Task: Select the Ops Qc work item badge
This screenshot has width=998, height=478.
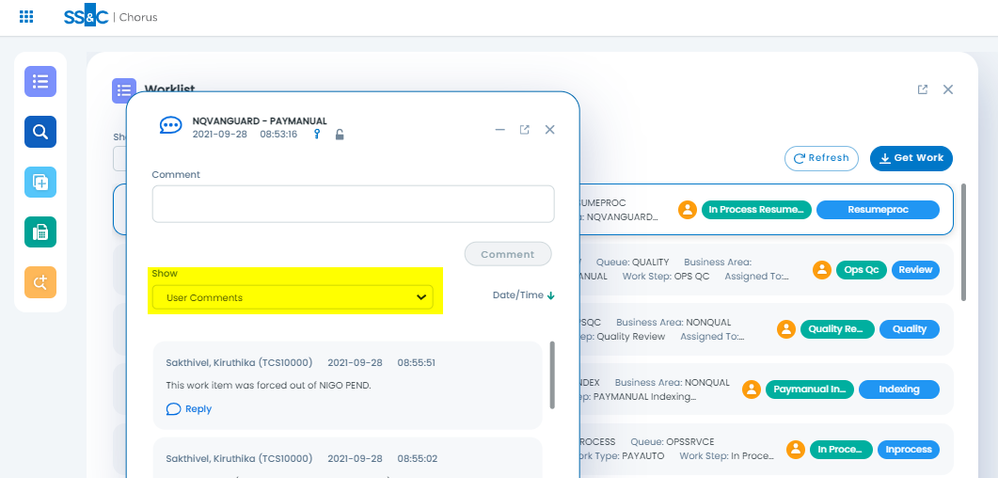Action: (861, 270)
